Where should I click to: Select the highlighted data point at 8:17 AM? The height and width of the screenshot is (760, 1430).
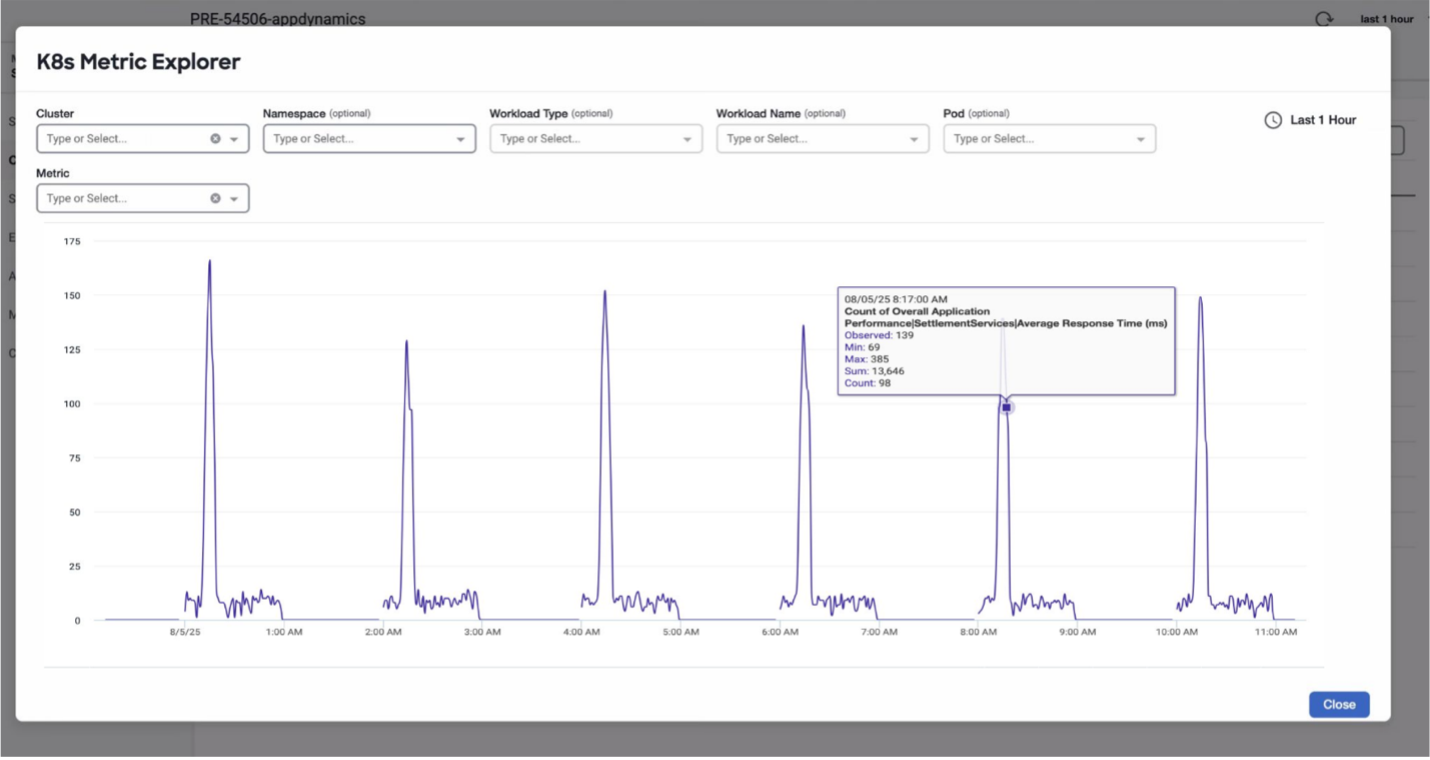[1006, 407]
